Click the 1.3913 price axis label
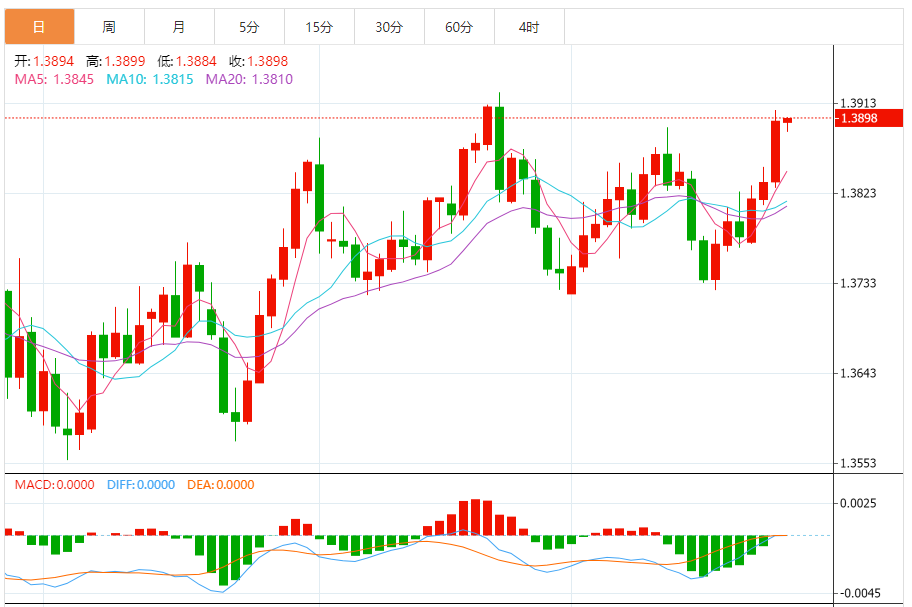The height and width of the screenshot is (607, 912). click(859, 103)
